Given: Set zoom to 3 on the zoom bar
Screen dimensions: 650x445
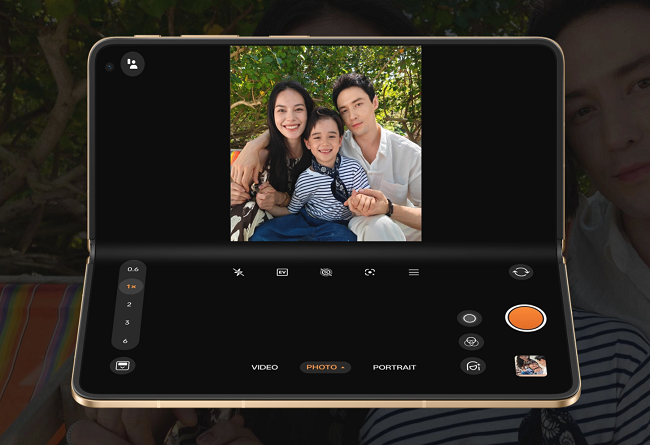Looking at the screenshot, I should [x=127, y=322].
